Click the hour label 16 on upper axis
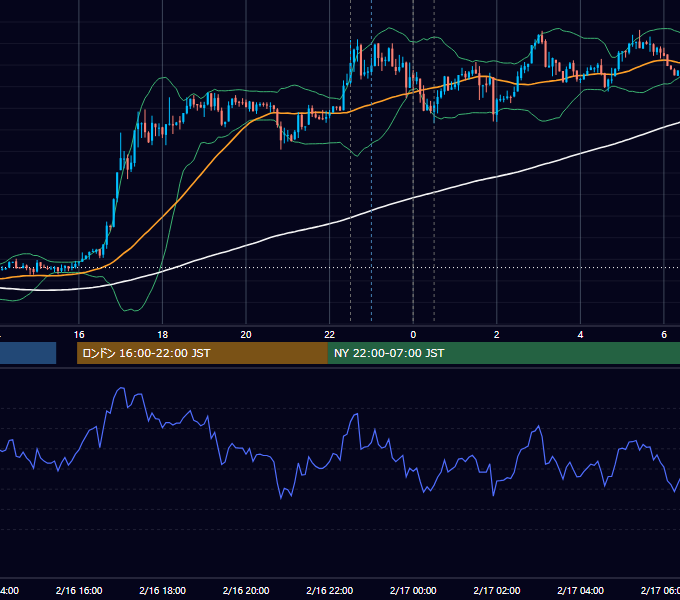The height and width of the screenshot is (600, 680). [x=79, y=335]
